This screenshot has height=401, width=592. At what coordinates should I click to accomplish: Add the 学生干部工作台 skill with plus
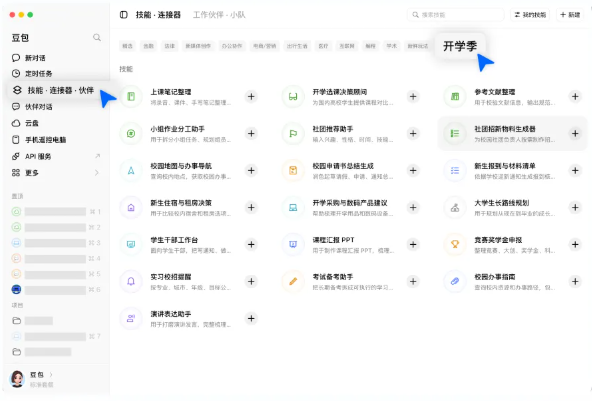tap(251, 245)
